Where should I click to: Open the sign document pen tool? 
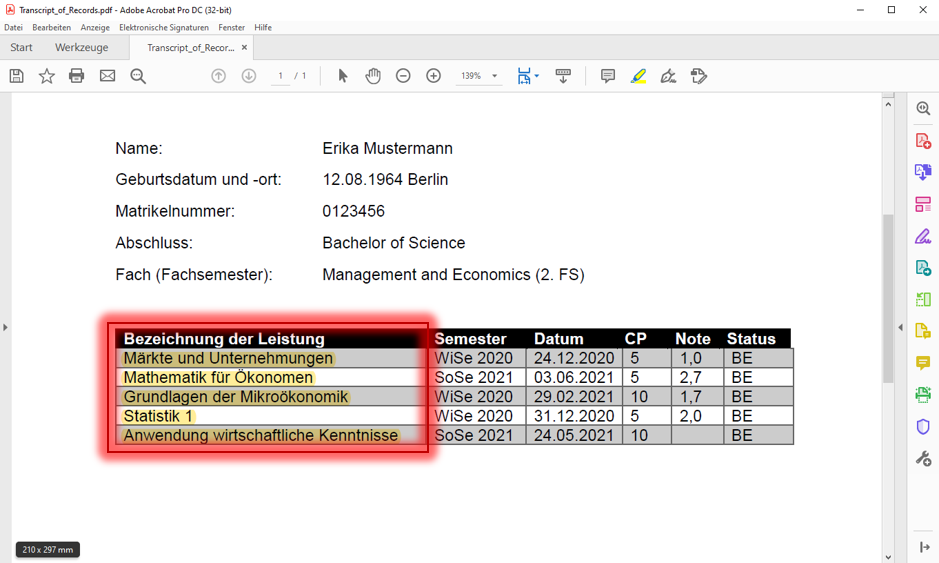coord(668,76)
